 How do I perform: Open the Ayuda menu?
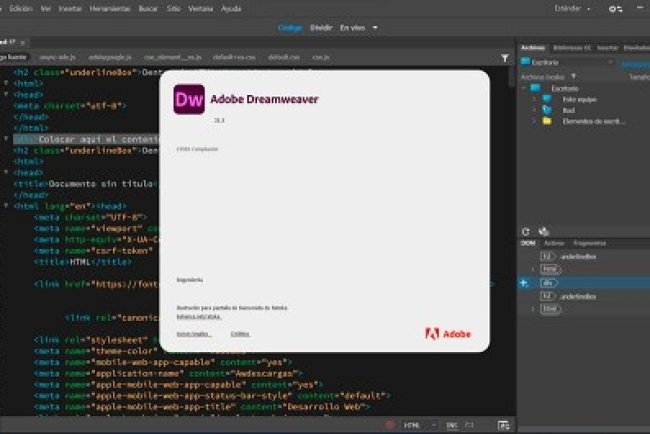[x=231, y=8]
